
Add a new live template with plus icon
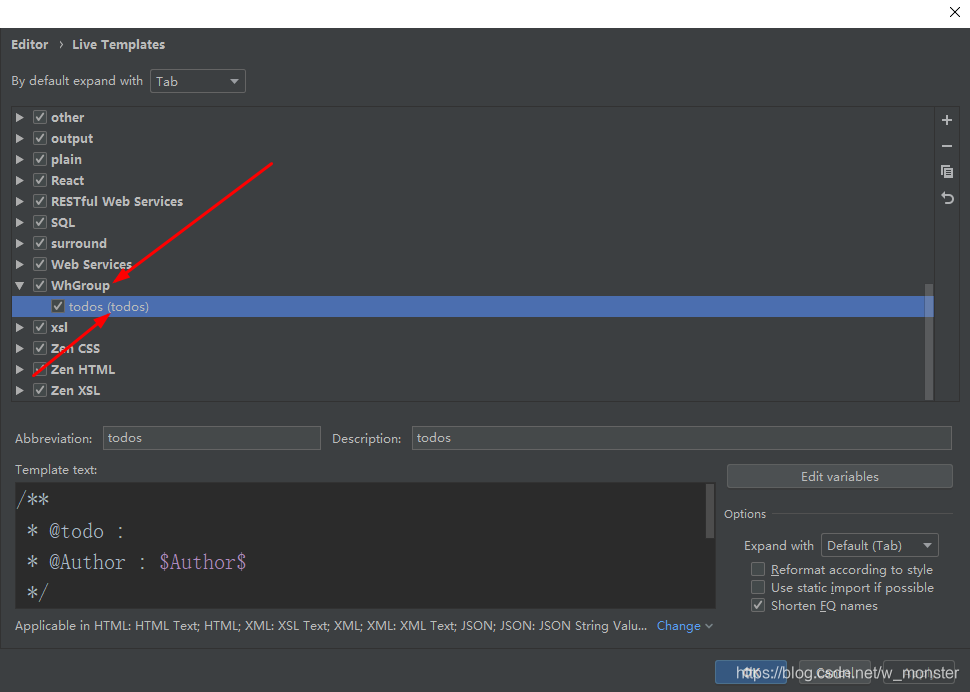click(946, 120)
